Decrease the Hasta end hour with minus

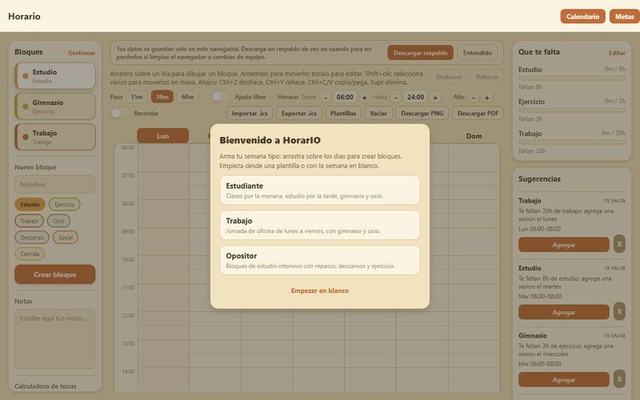(396, 97)
